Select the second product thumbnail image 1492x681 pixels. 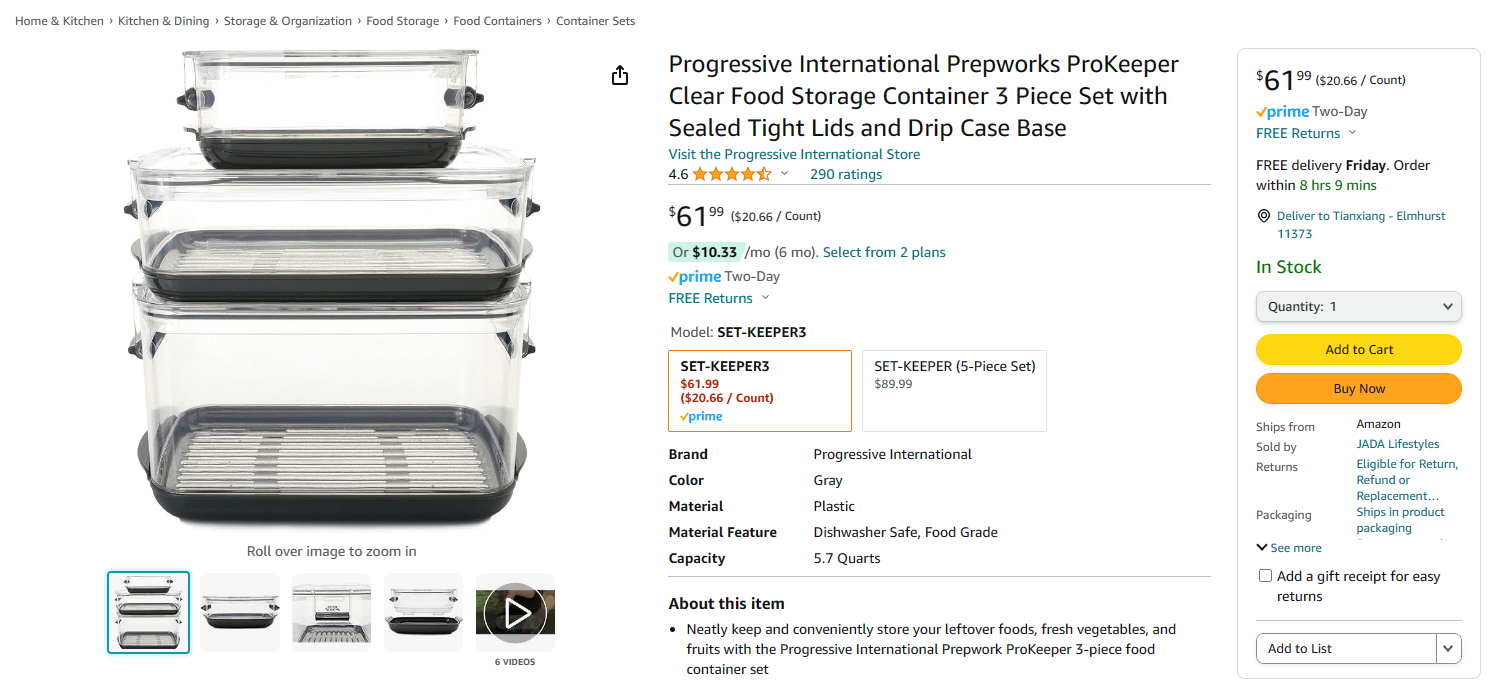coord(240,612)
